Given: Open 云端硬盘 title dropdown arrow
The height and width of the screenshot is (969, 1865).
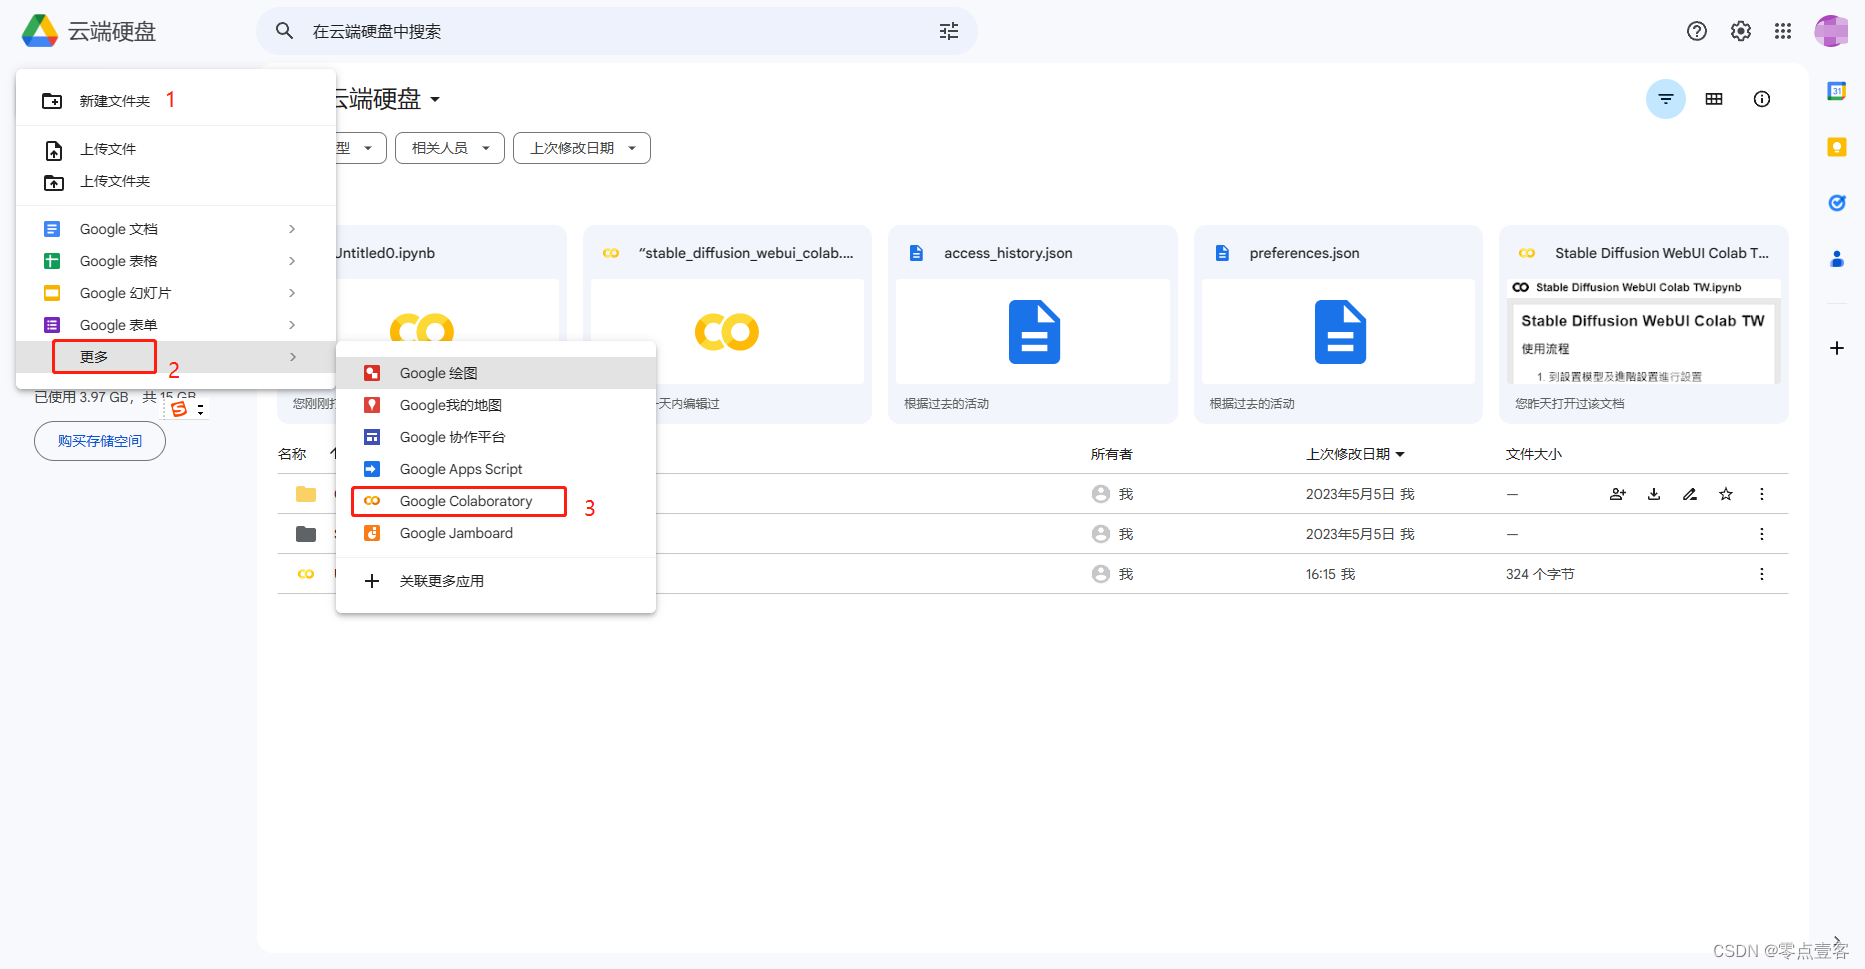Looking at the screenshot, I should pos(435,99).
